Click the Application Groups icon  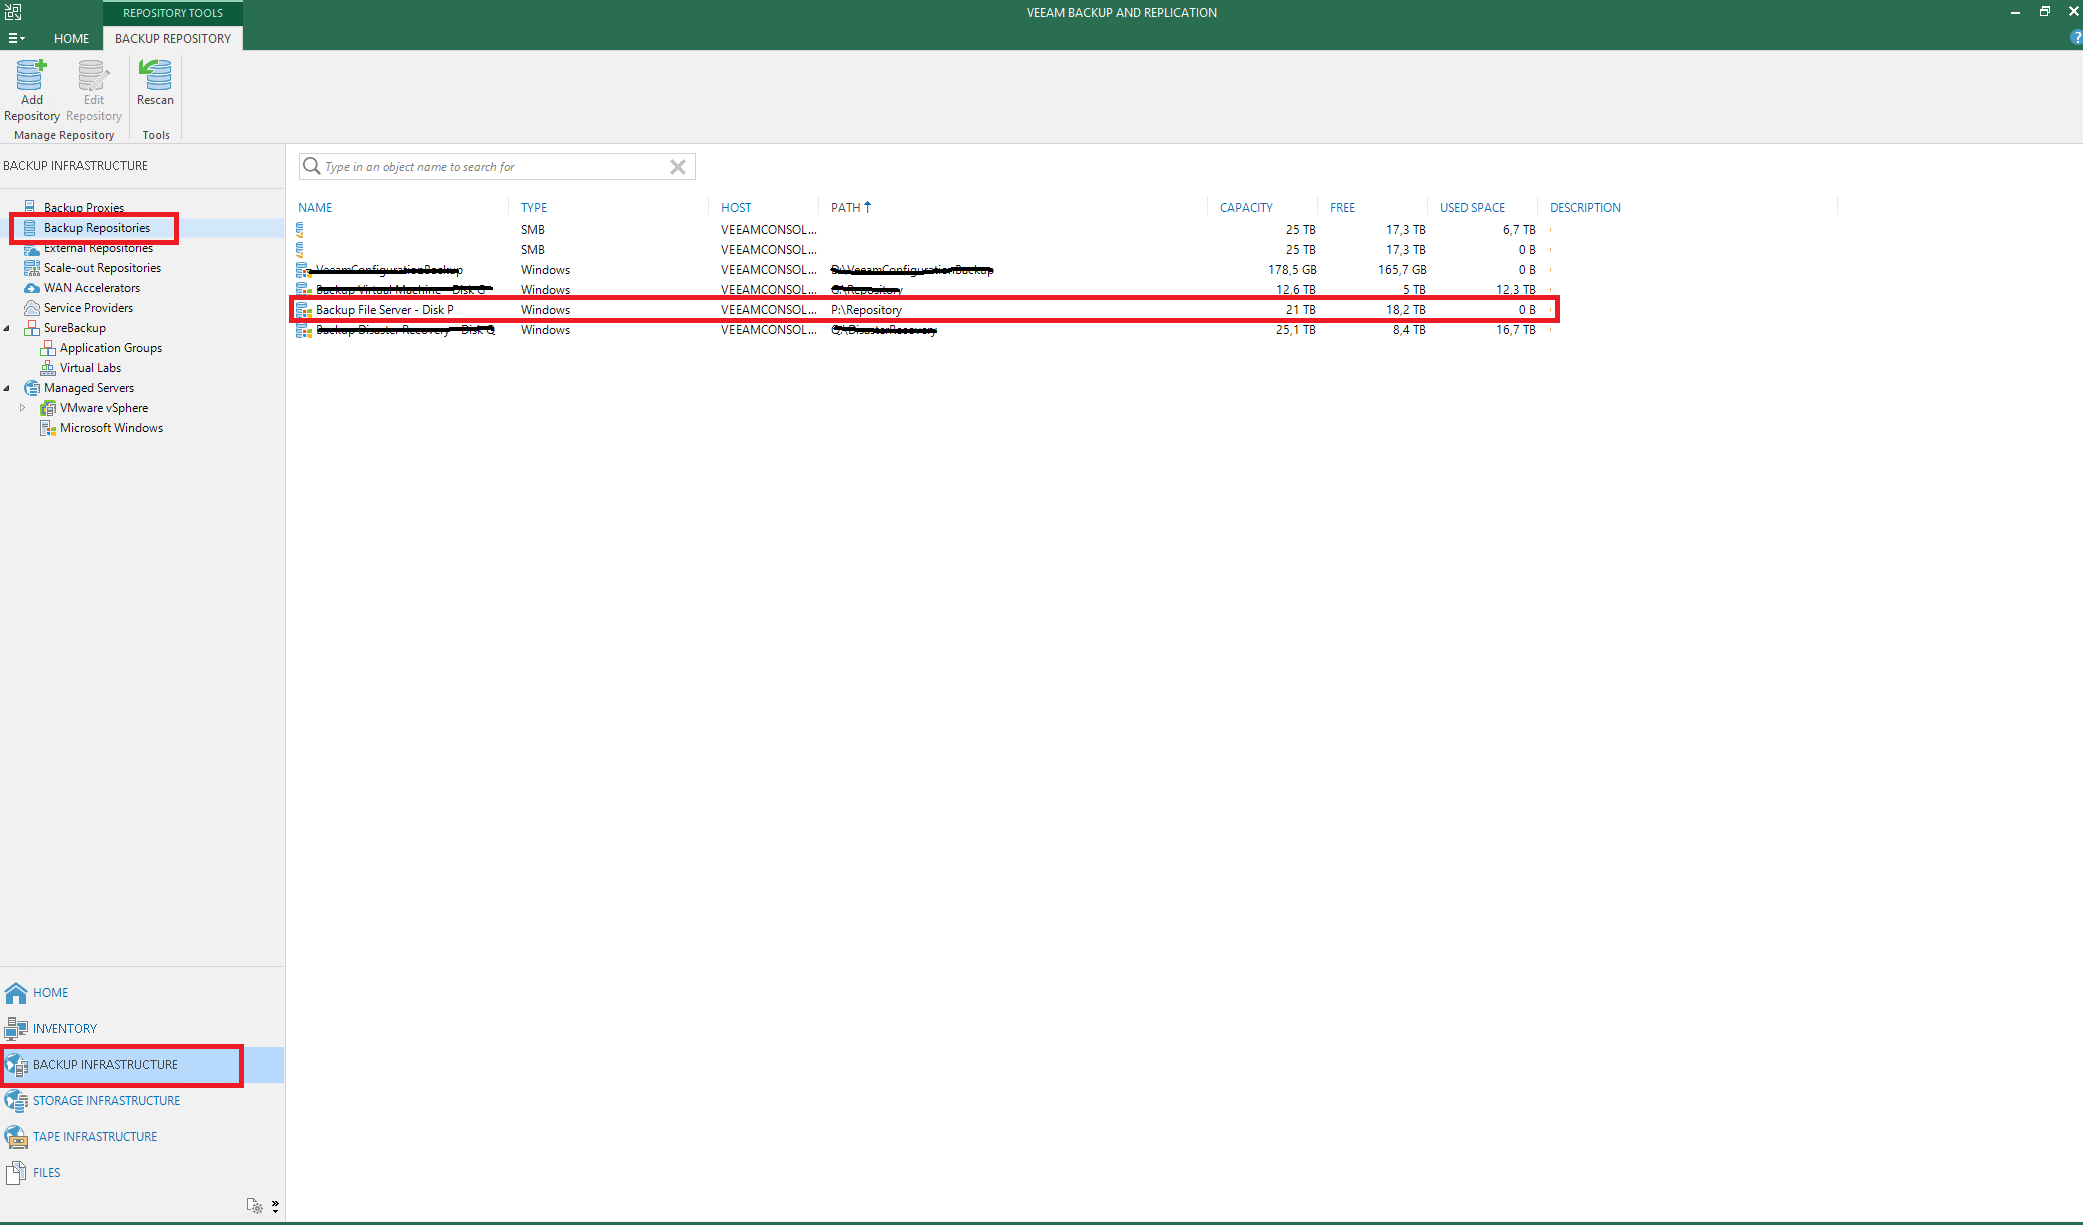pos(48,348)
